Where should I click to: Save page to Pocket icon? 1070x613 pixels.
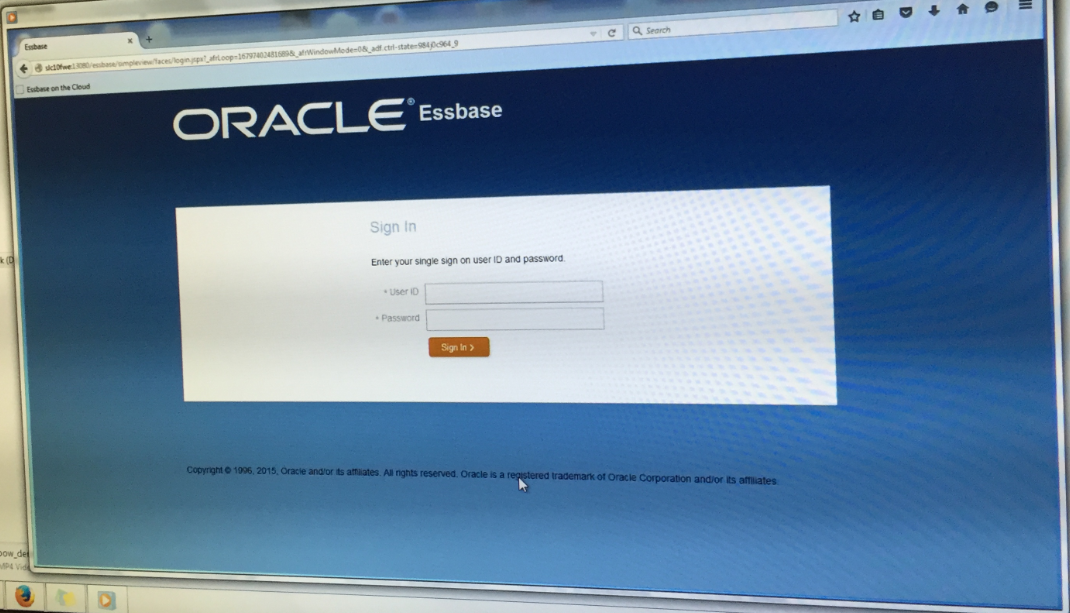[x=906, y=12]
